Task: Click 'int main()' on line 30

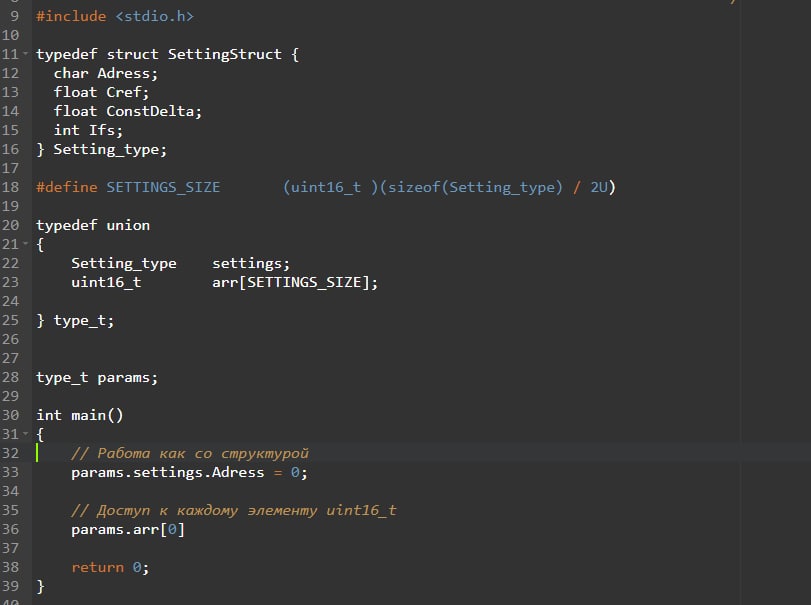Action: [x=80, y=415]
